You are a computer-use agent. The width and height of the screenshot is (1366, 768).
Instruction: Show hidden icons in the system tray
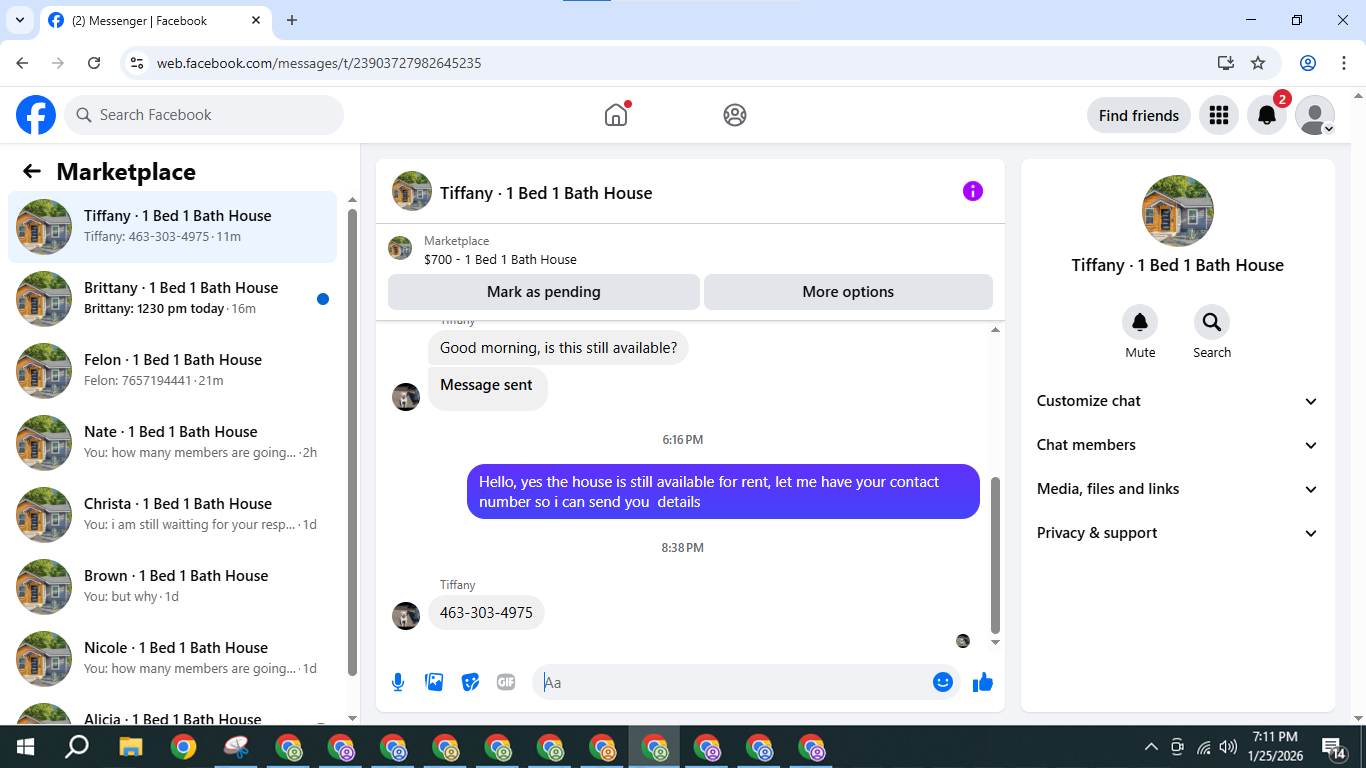pyautogui.click(x=1151, y=747)
